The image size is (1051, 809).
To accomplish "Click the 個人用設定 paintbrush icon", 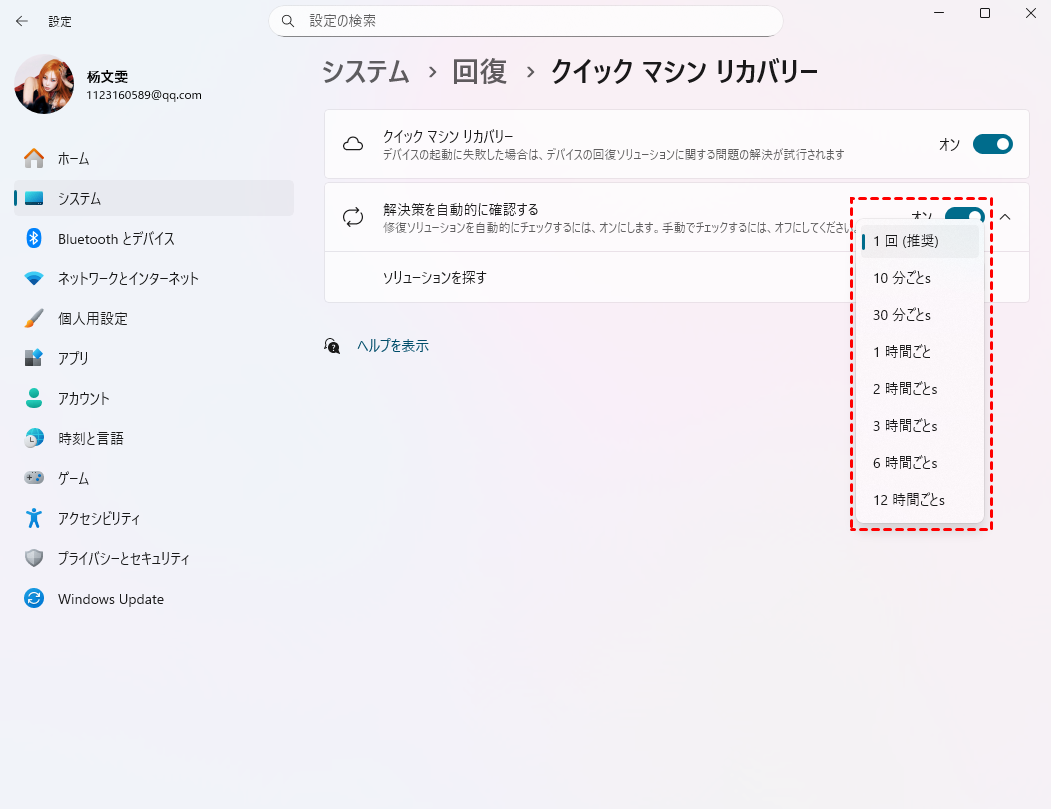I will coord(34,318).
